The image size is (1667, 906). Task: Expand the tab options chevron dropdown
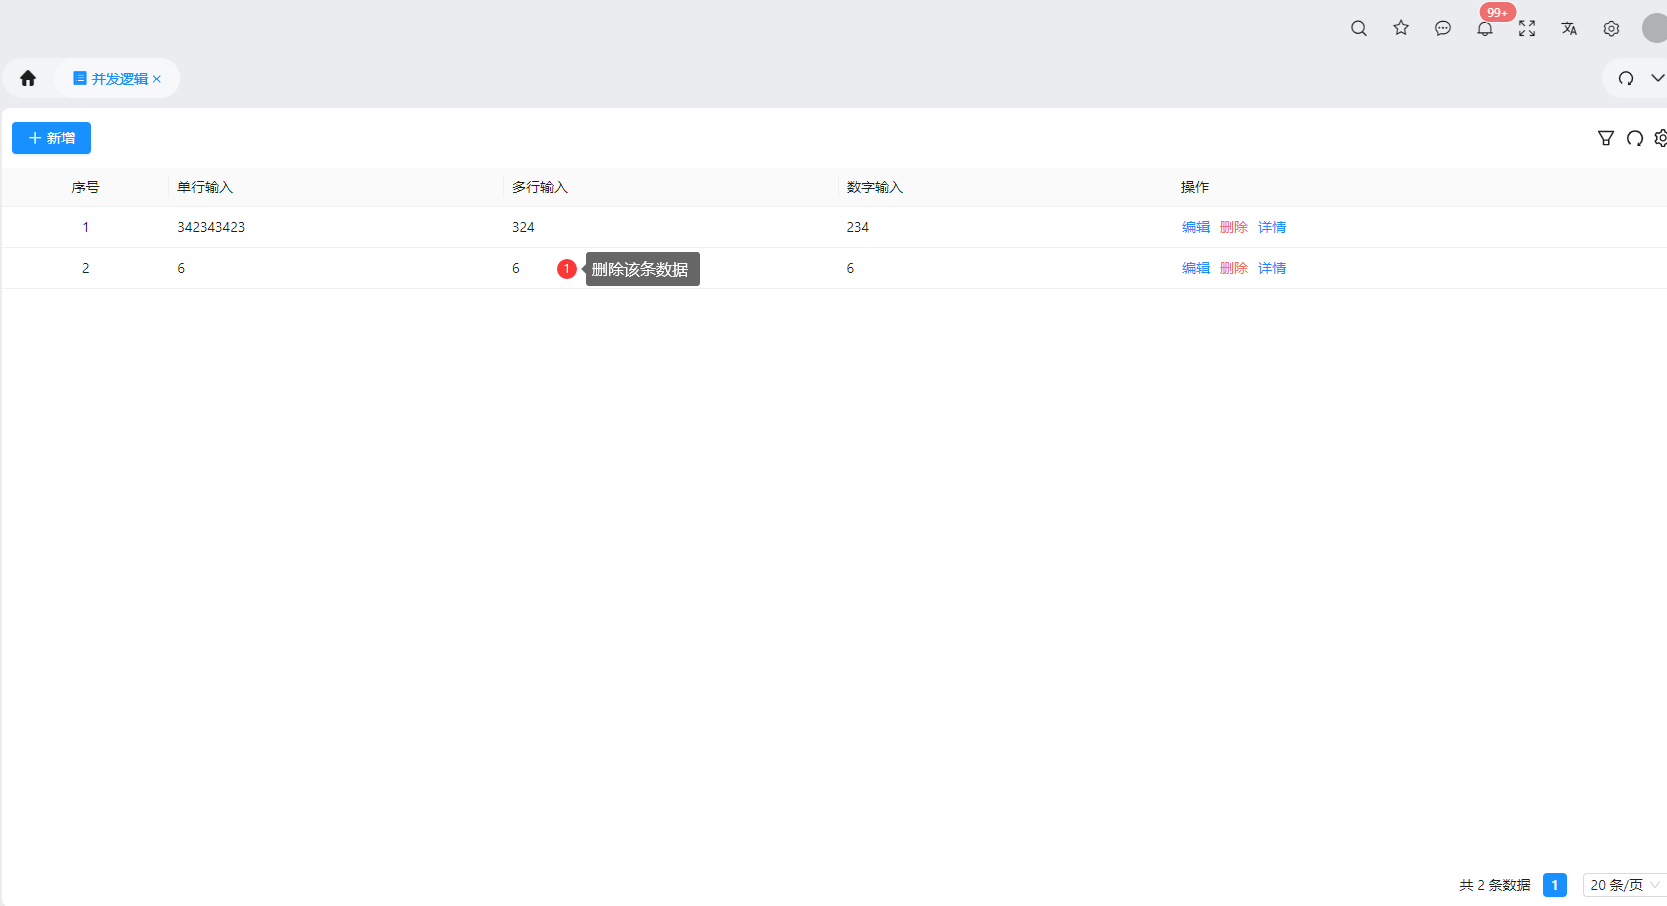(x=1657, y=78)
